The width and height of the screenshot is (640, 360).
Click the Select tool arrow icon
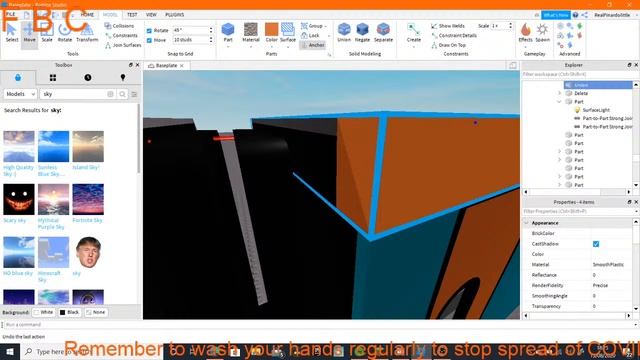pyautogui.click(x=12, y=30)
